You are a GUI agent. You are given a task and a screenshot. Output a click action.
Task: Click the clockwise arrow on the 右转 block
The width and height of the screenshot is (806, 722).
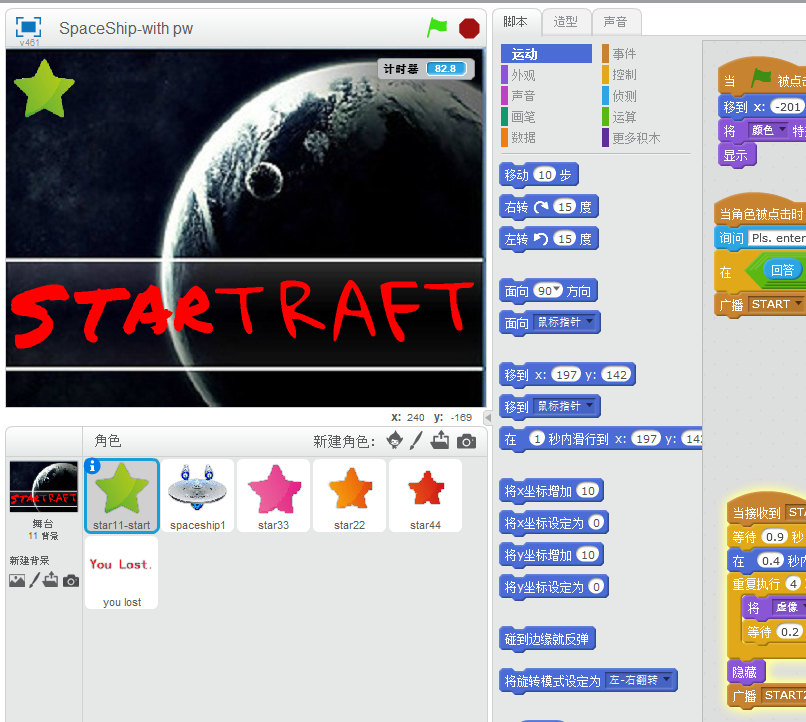click(541, 207)
